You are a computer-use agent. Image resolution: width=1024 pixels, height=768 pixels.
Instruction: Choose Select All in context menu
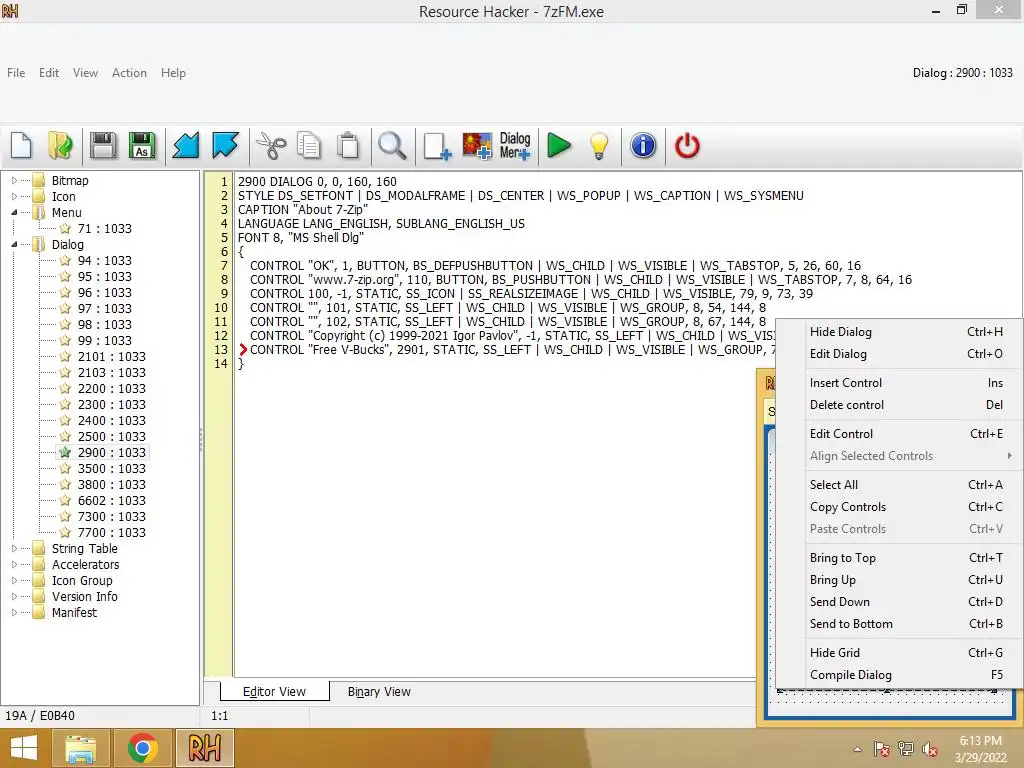[899, 485]
